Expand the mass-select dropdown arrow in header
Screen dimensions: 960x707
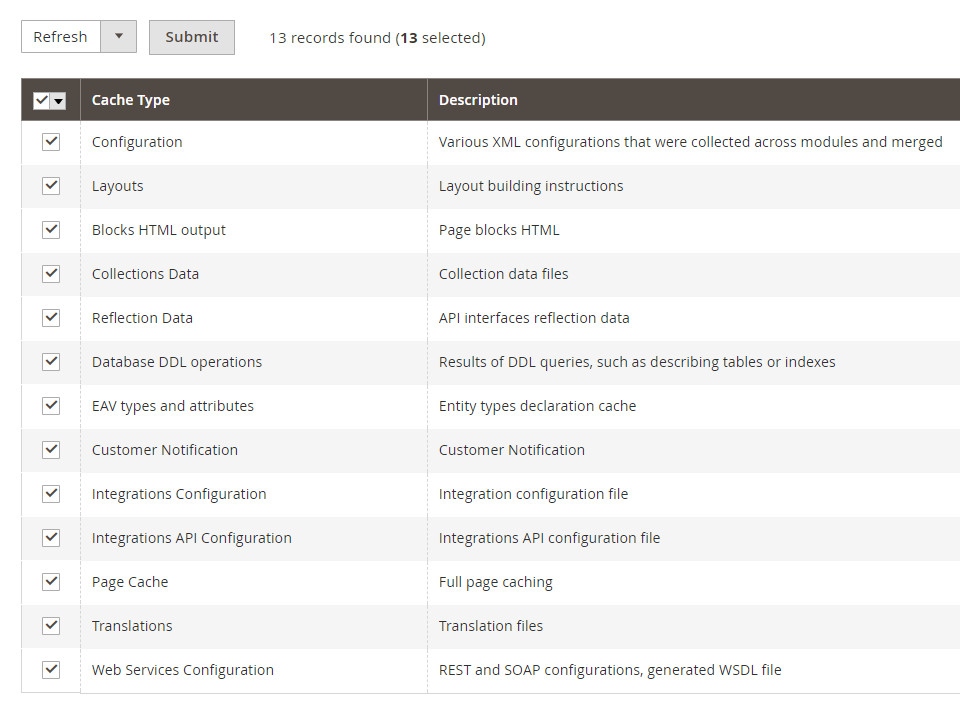coord(59,101)
